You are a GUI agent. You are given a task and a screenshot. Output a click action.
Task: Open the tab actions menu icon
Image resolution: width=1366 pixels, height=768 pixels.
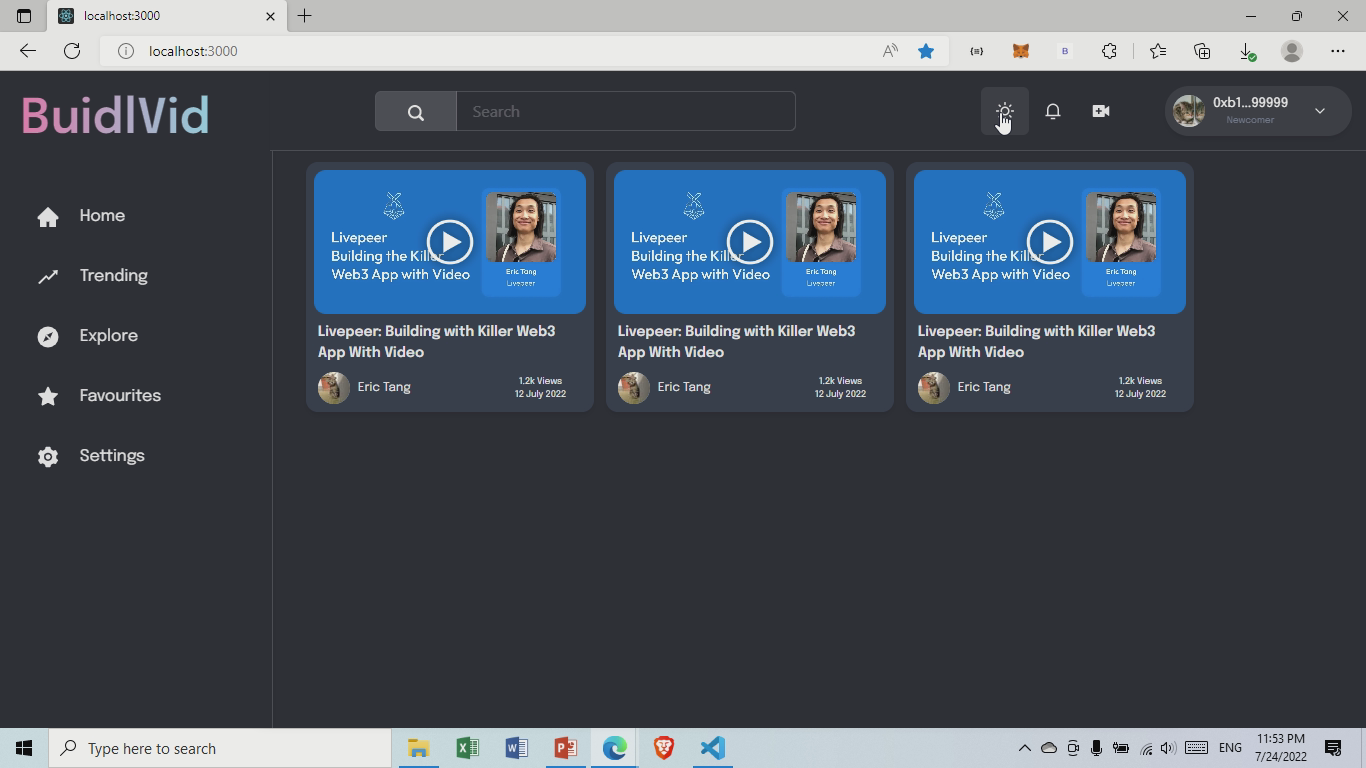(x=24, y=16)
